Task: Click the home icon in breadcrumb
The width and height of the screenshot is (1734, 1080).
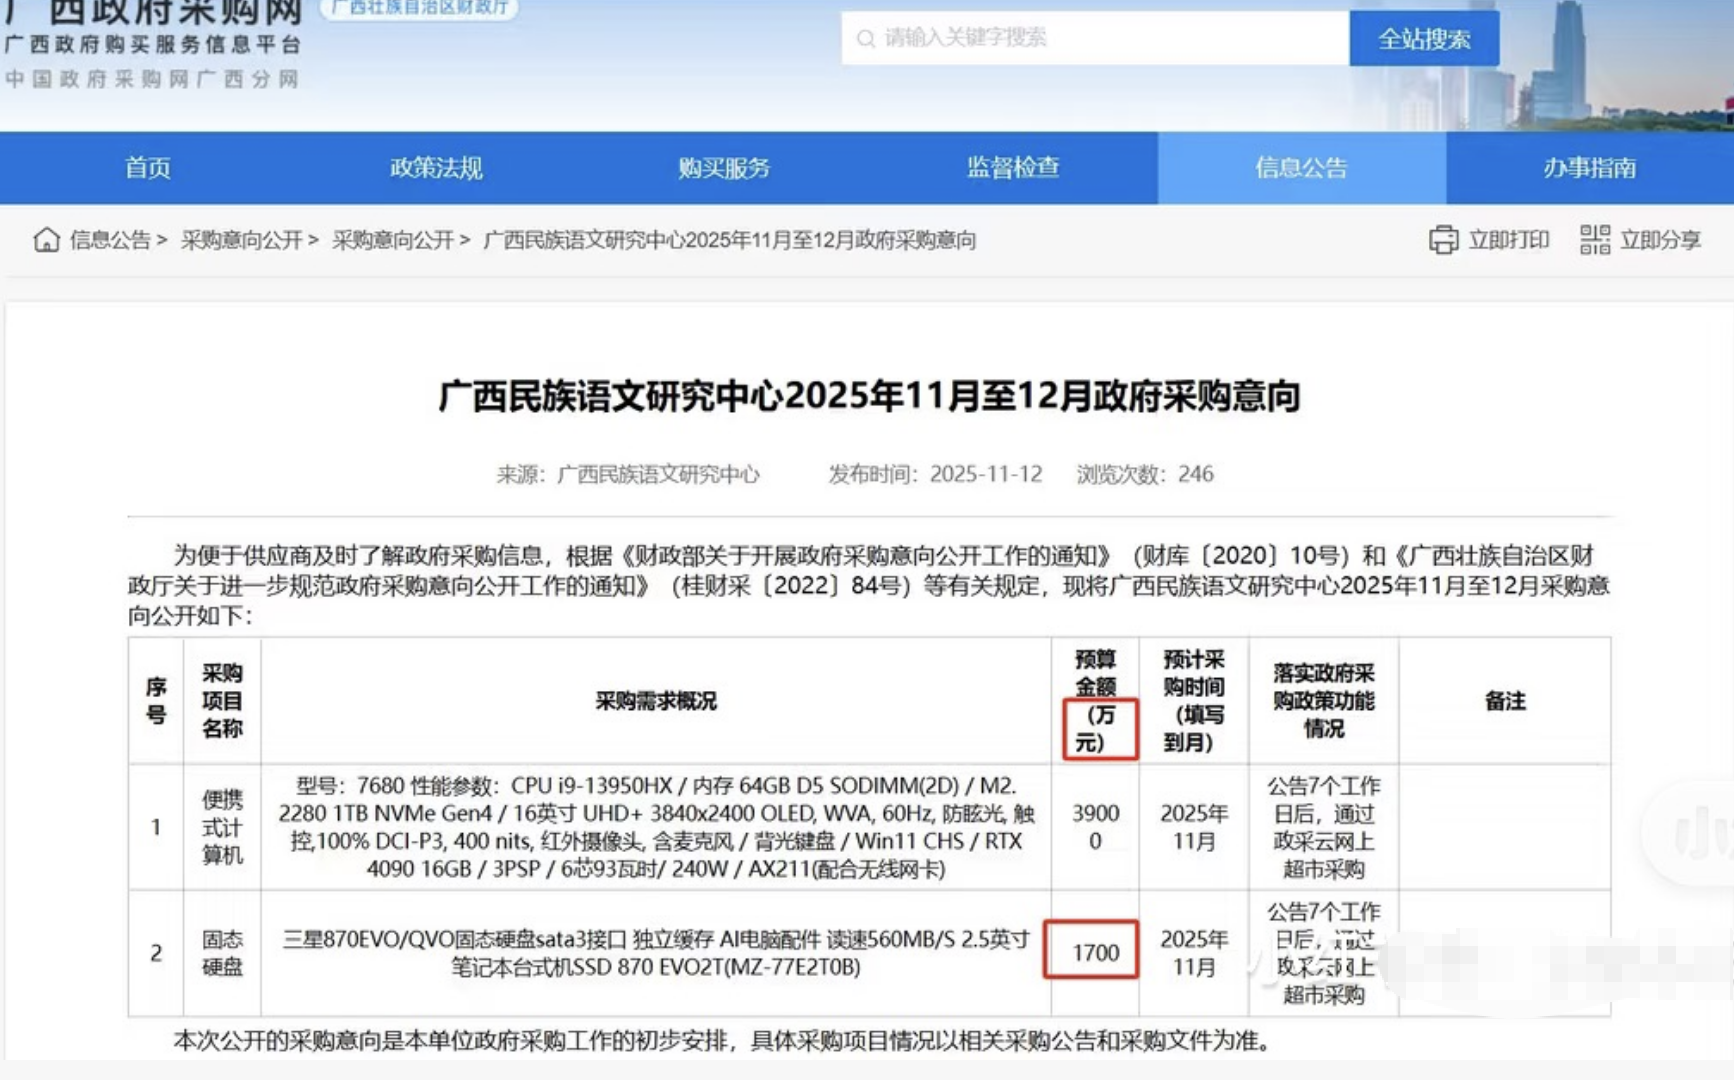Action: (x=46, y=240)
